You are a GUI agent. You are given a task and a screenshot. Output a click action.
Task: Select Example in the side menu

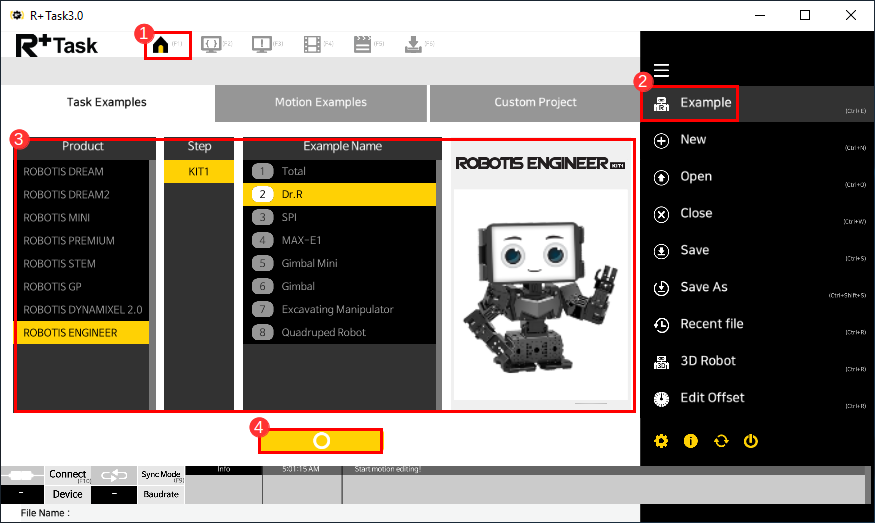757,103
